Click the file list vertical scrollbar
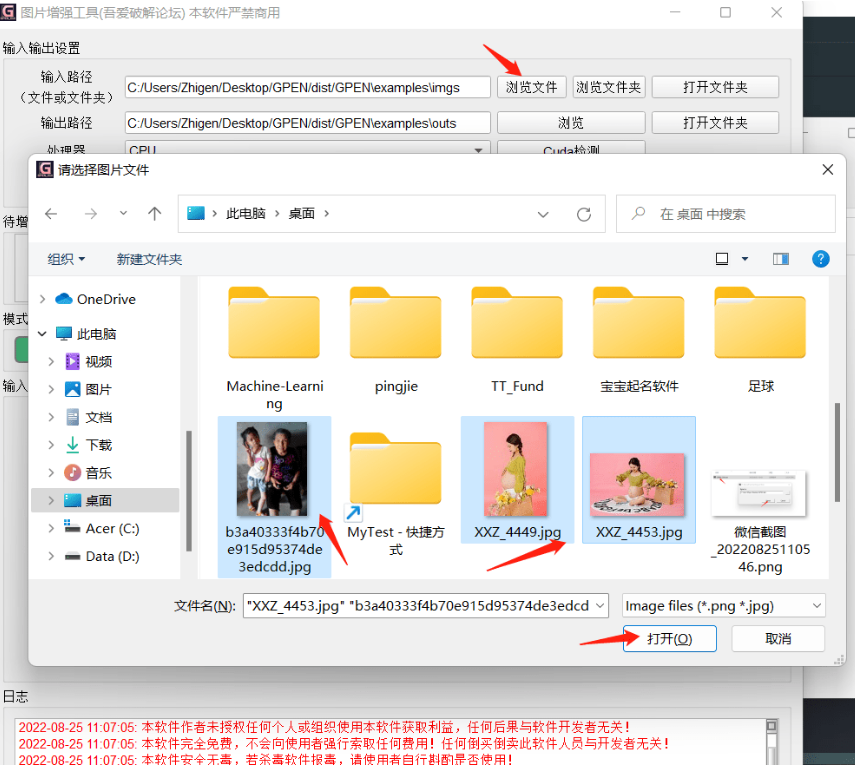 click(x=838, y=450)
